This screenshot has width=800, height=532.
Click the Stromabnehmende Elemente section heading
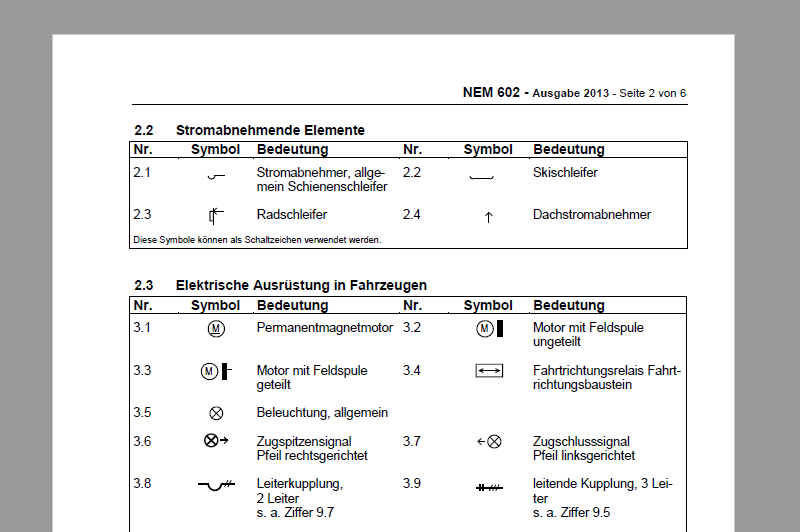(x=270, y=130)
